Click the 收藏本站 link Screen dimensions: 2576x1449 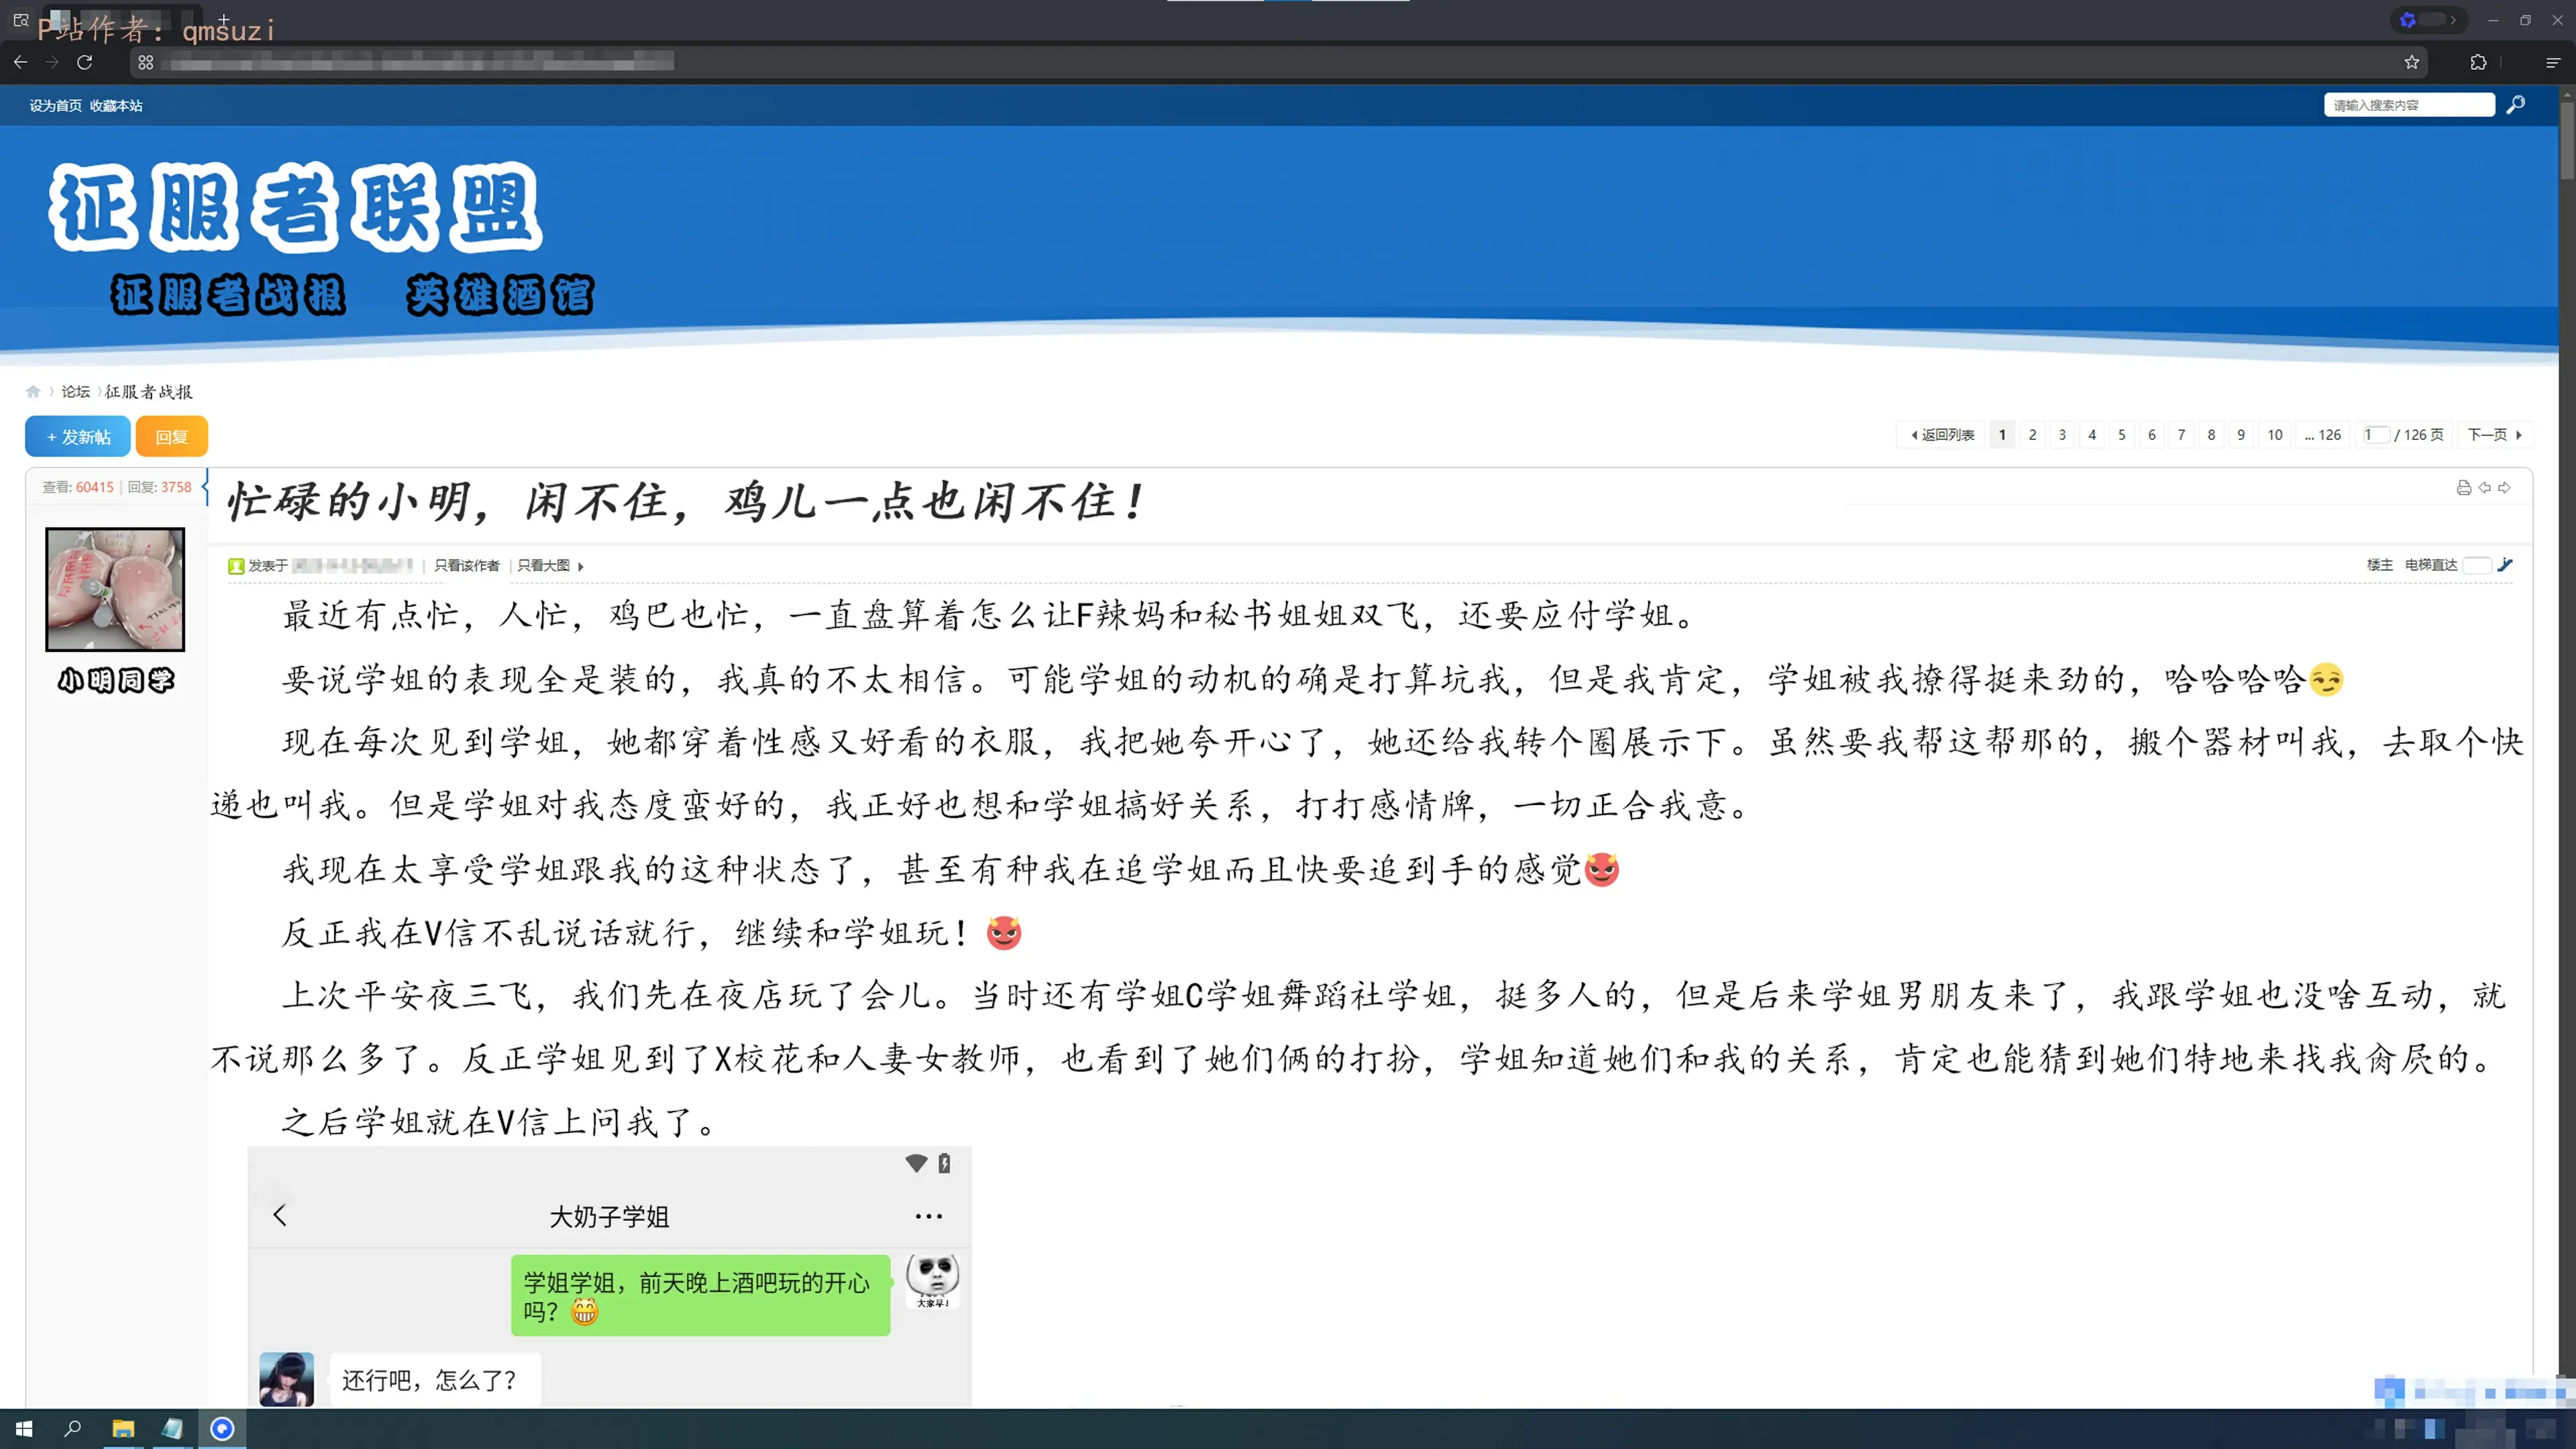116,105
